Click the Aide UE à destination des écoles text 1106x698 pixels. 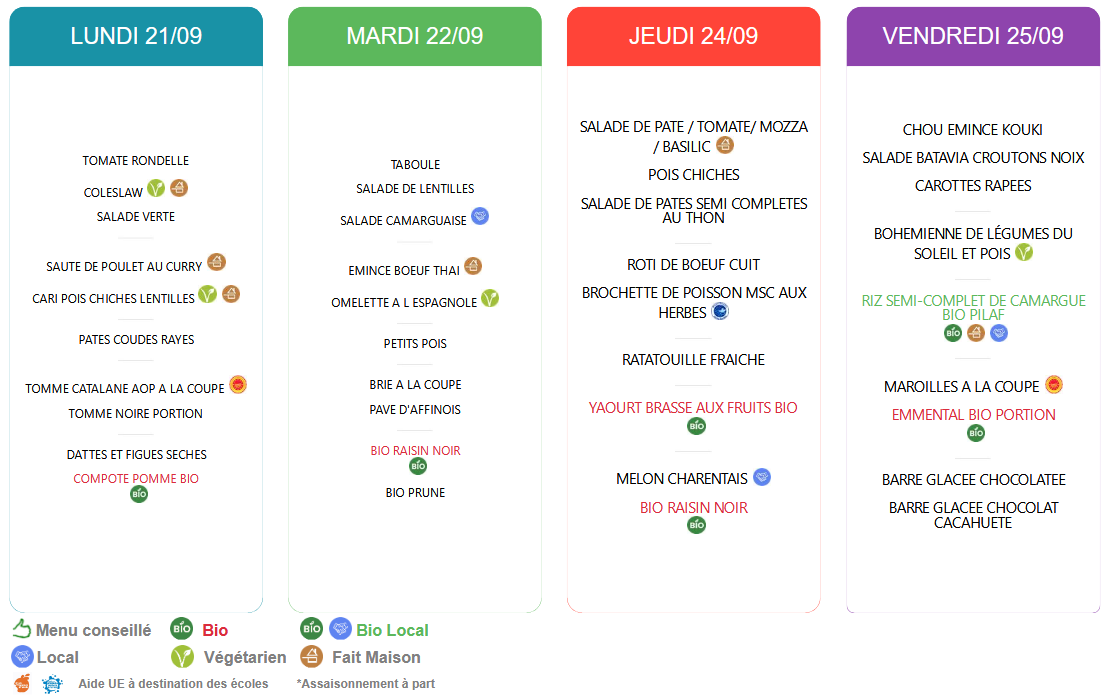(x=174, y=683)
